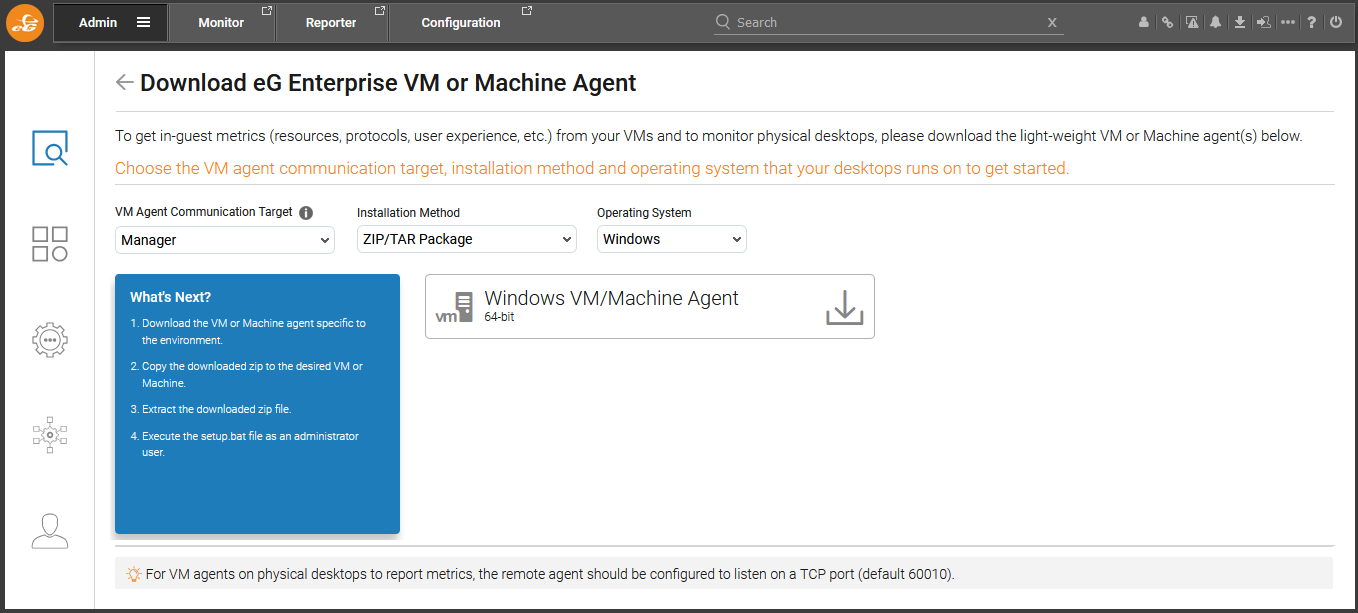Open the topology network sidebar icon
This screenshot has height=613, width=1358.
[x=50, y=435]
